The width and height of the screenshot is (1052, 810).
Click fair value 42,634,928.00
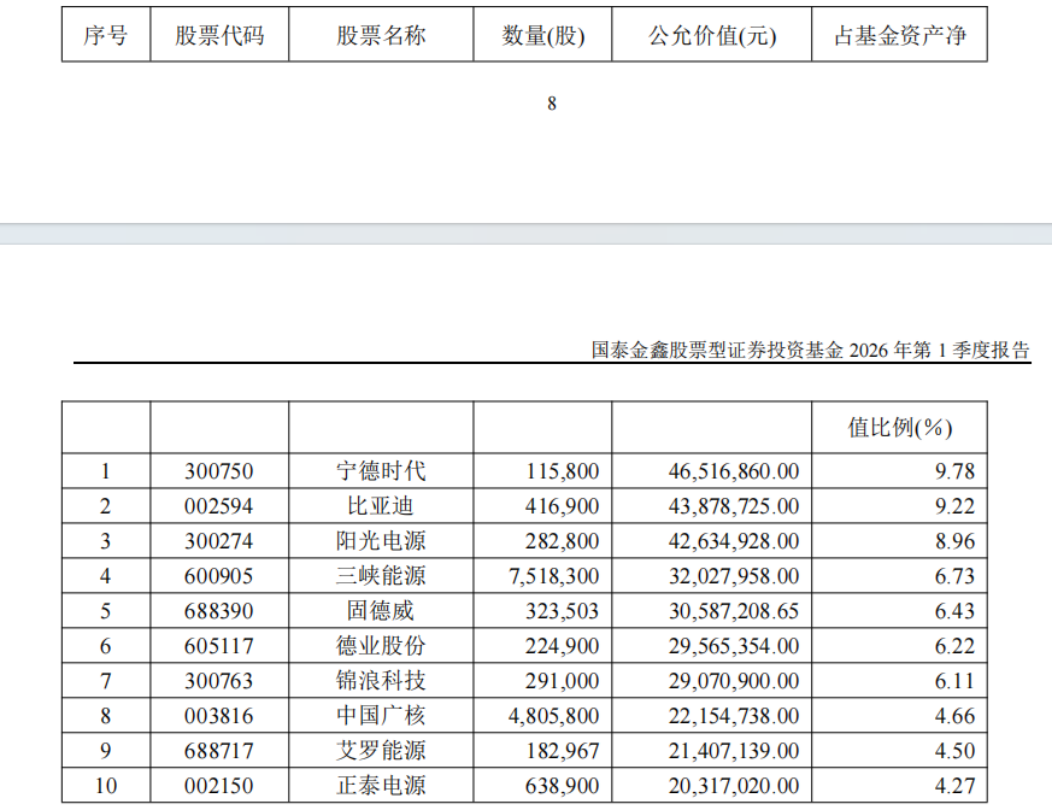(x=733, y=541)
